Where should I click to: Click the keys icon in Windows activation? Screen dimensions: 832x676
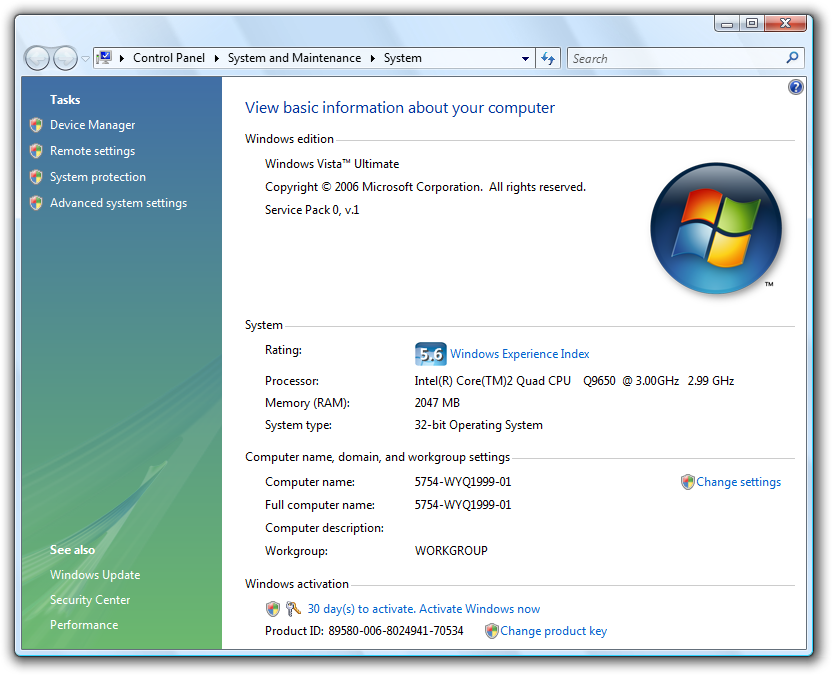click(293, 609)
